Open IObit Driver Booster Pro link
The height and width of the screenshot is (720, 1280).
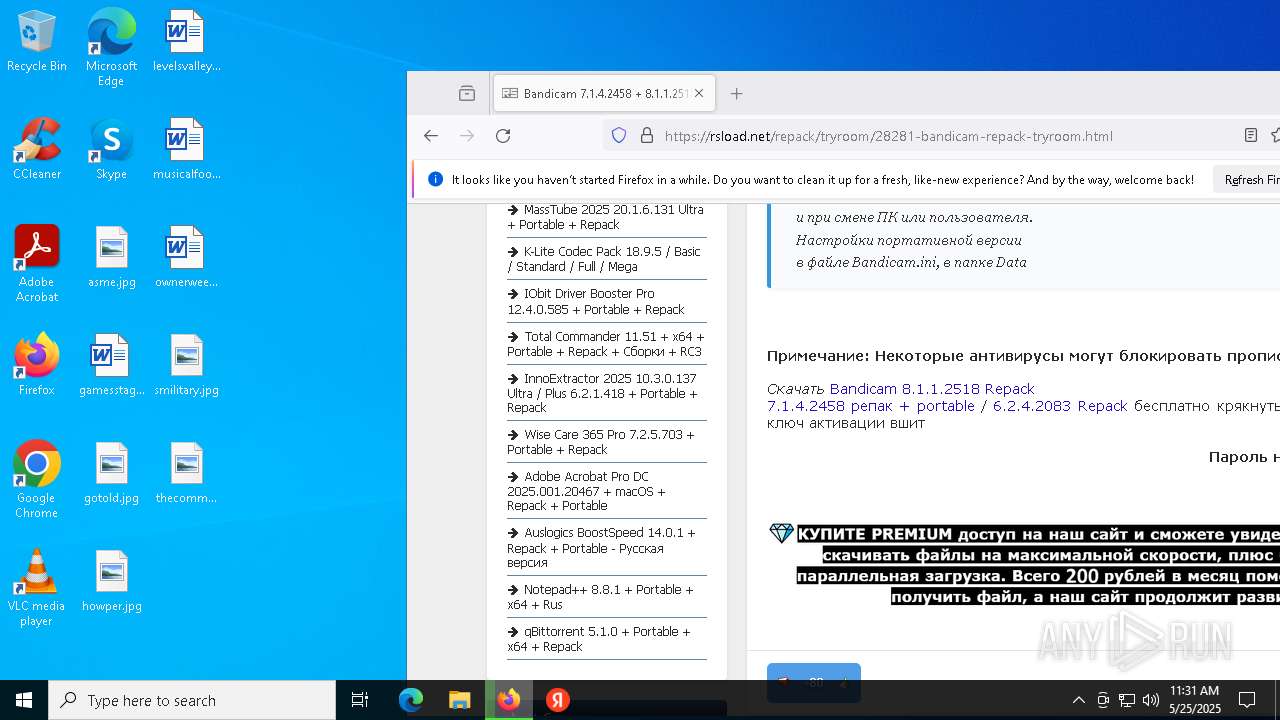(597, 301)
